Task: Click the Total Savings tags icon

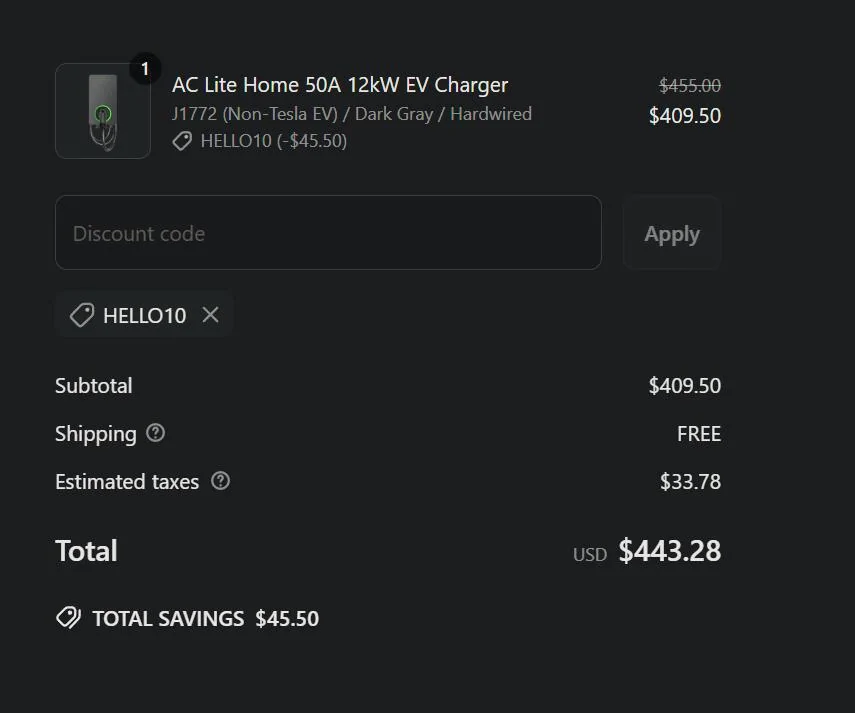Action: pos(68,618)
